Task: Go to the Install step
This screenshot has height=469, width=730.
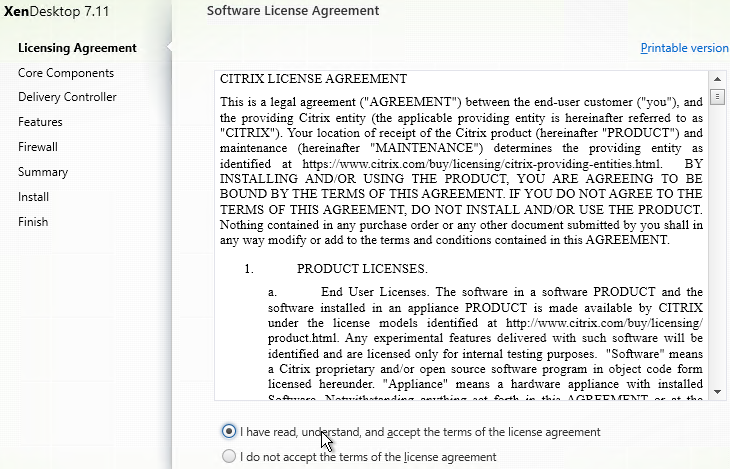Action: 34,197
